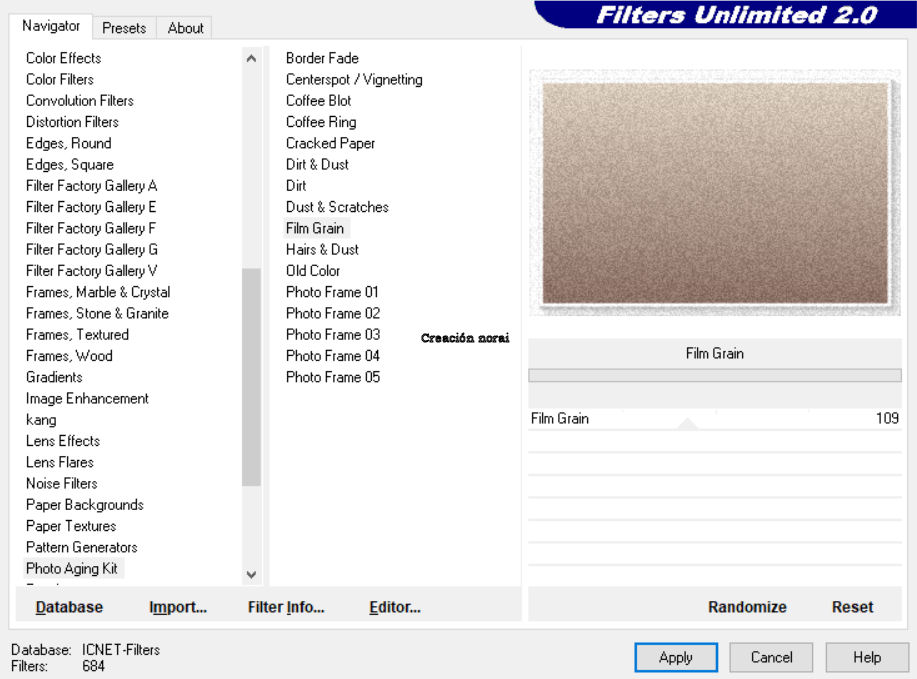Select the Navigator tab
This screenshot has height=679, width=917.
[51, 26]
